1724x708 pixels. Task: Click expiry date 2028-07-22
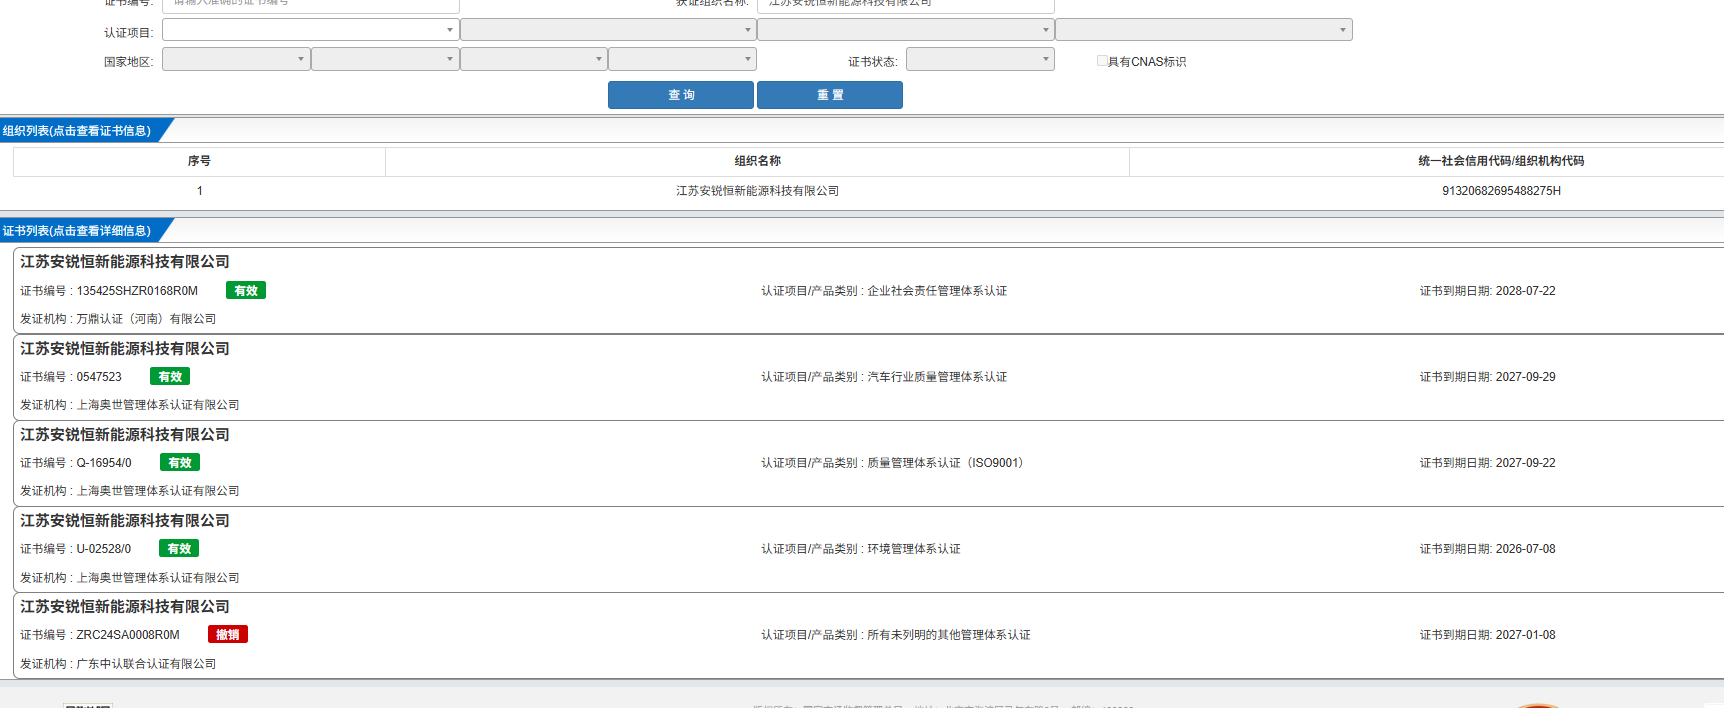1525,291
